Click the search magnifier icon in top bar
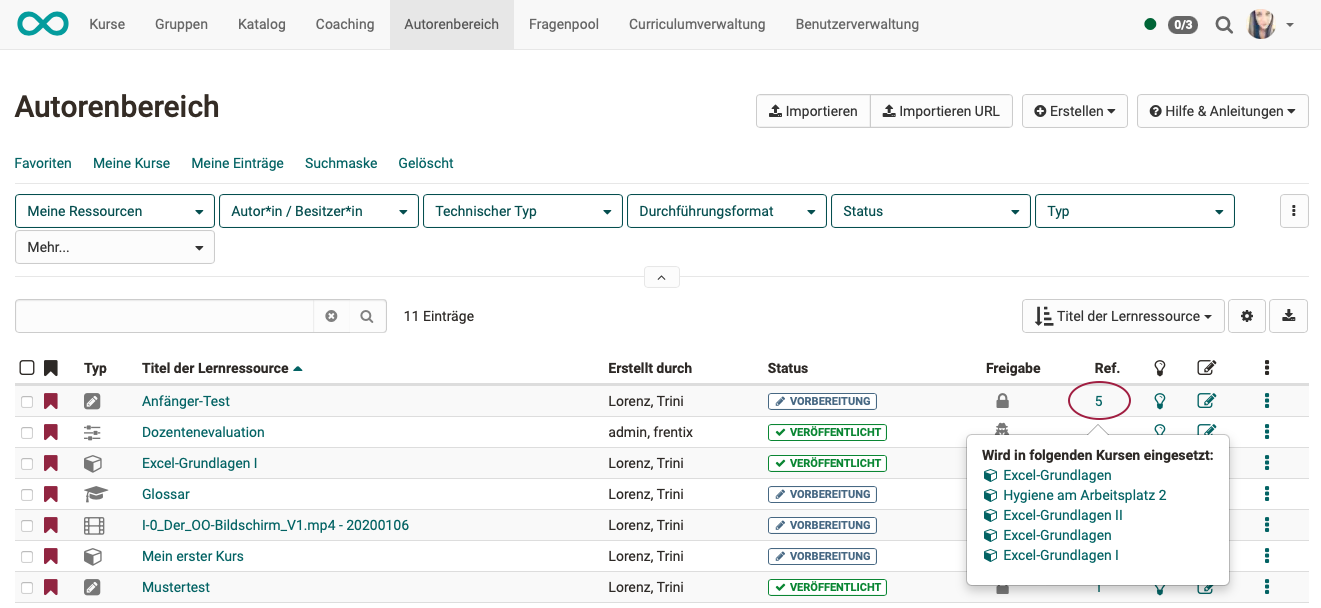The height and width of the screenshot is (608, 1321). tap(1224, 25)
